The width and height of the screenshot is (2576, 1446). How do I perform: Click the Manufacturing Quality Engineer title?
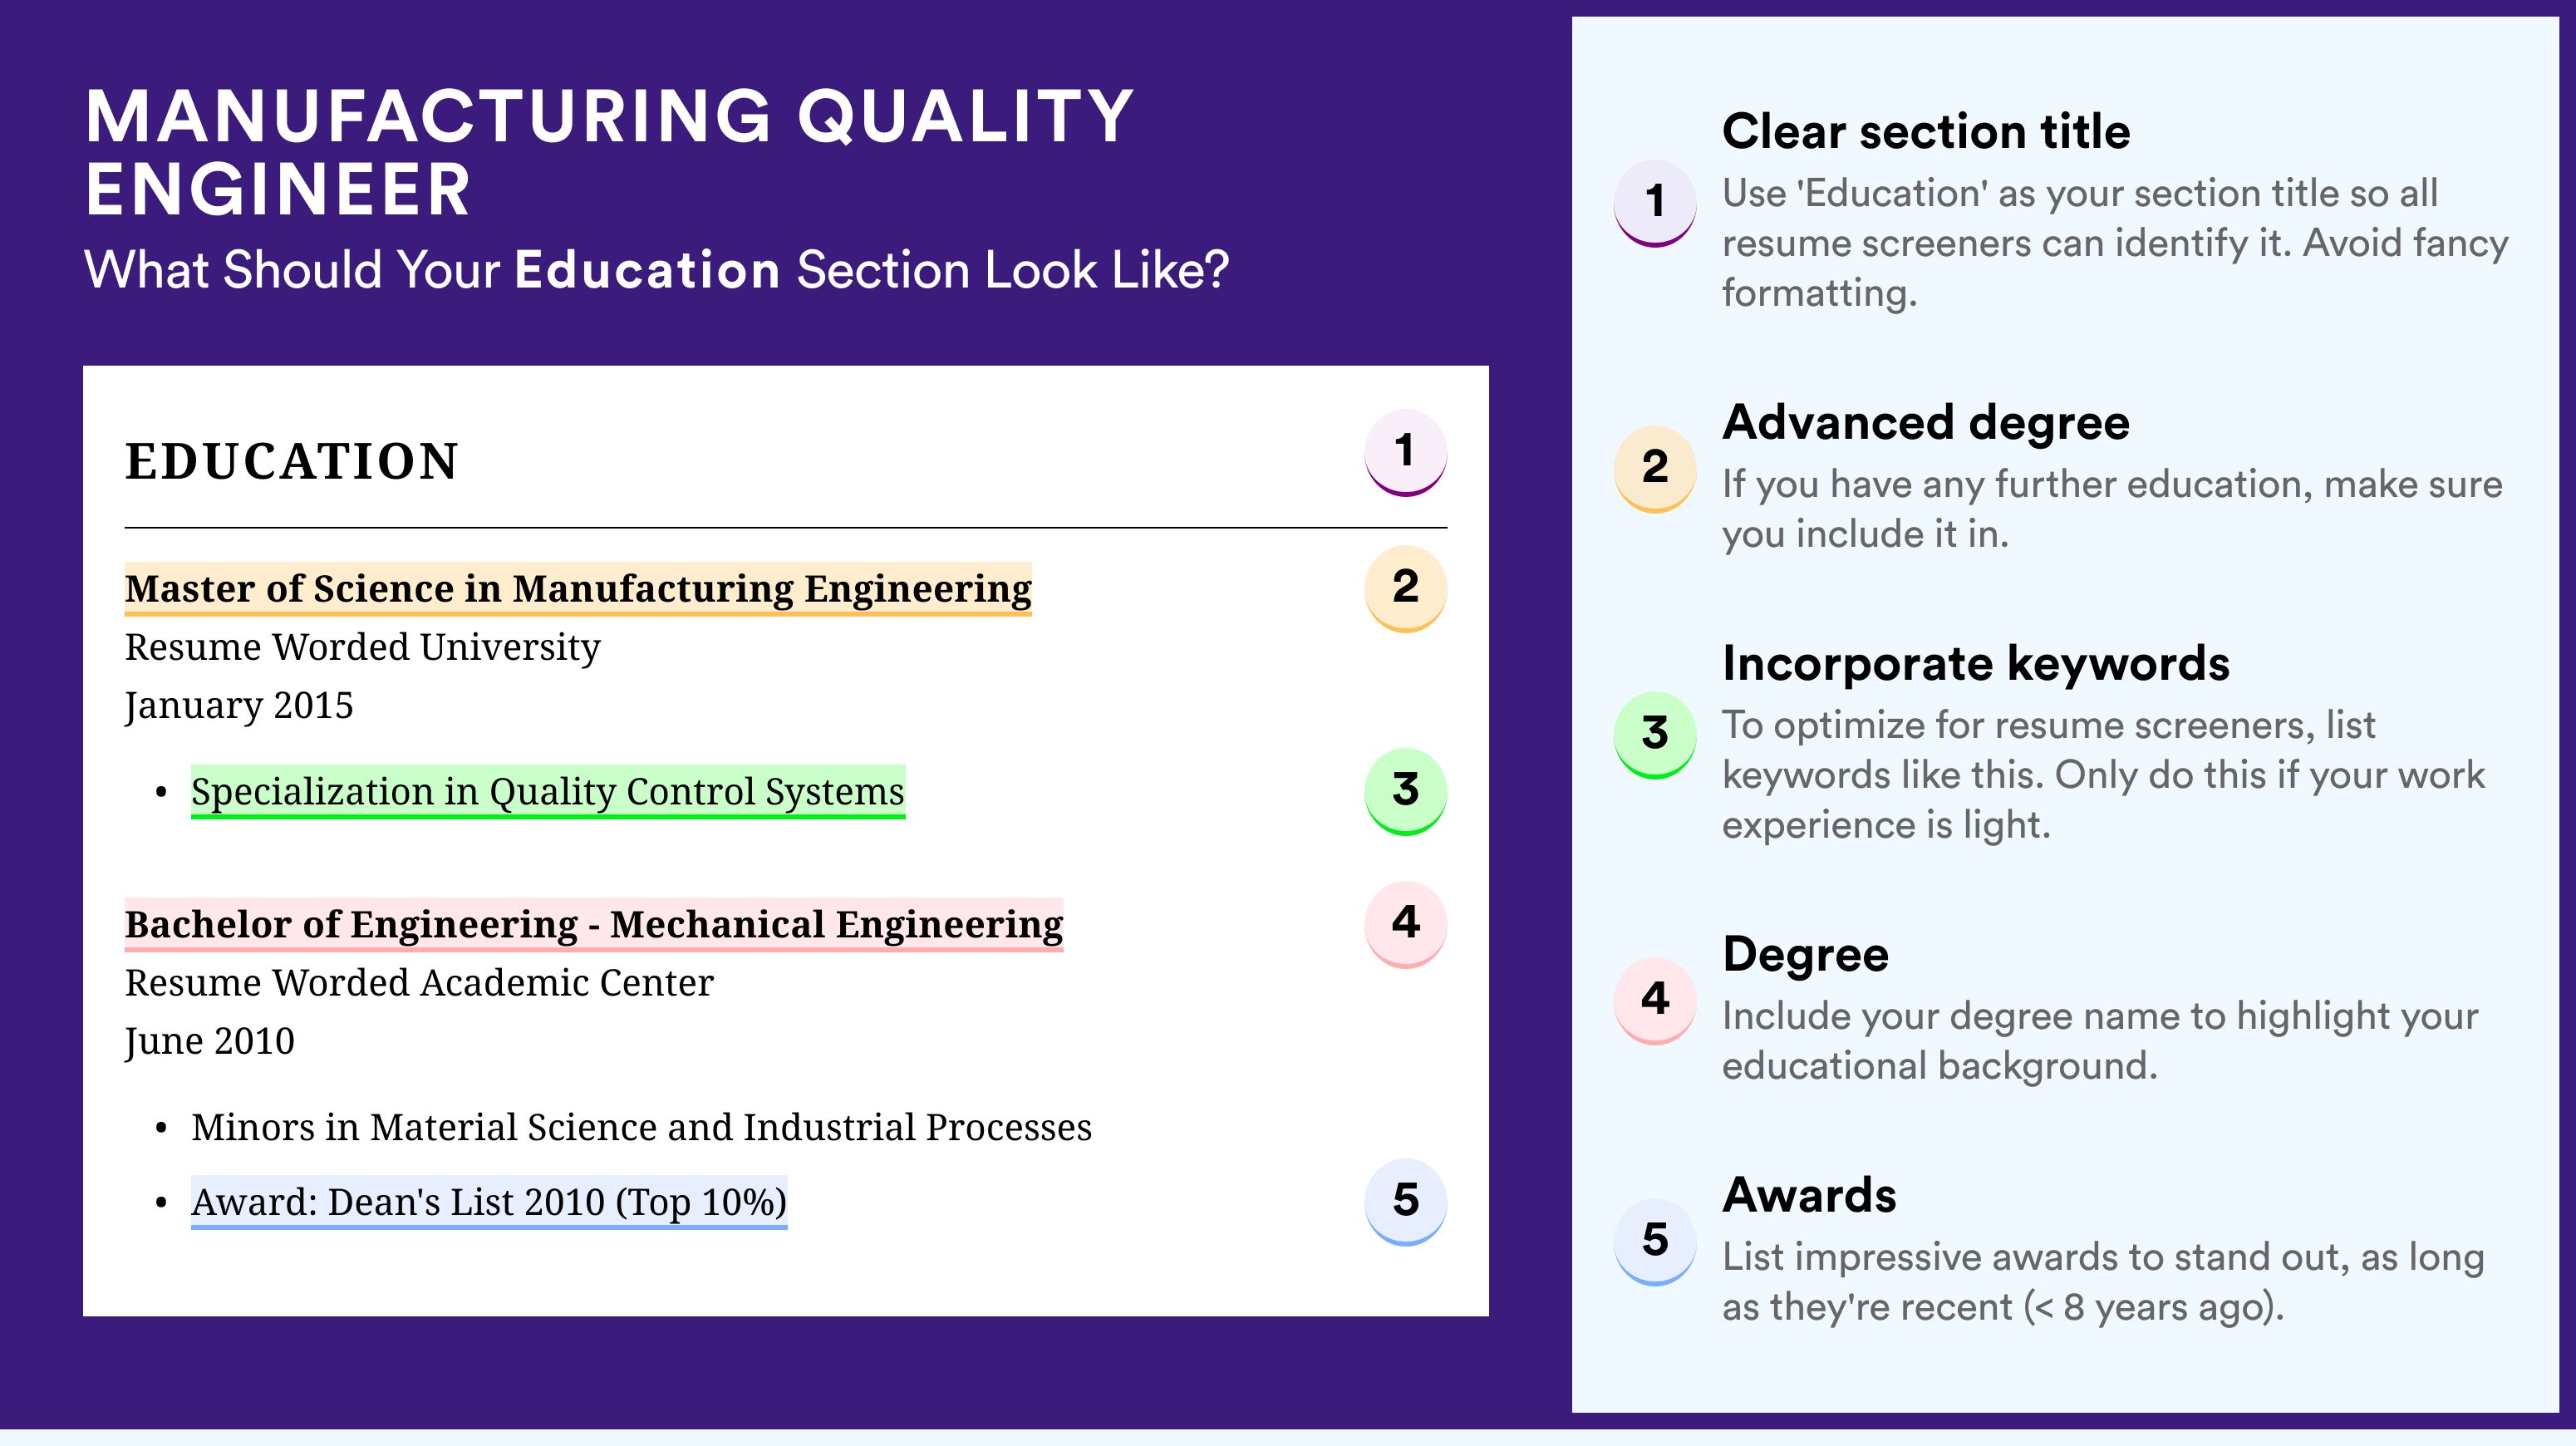pyautogui.click(x=609, y=152)
